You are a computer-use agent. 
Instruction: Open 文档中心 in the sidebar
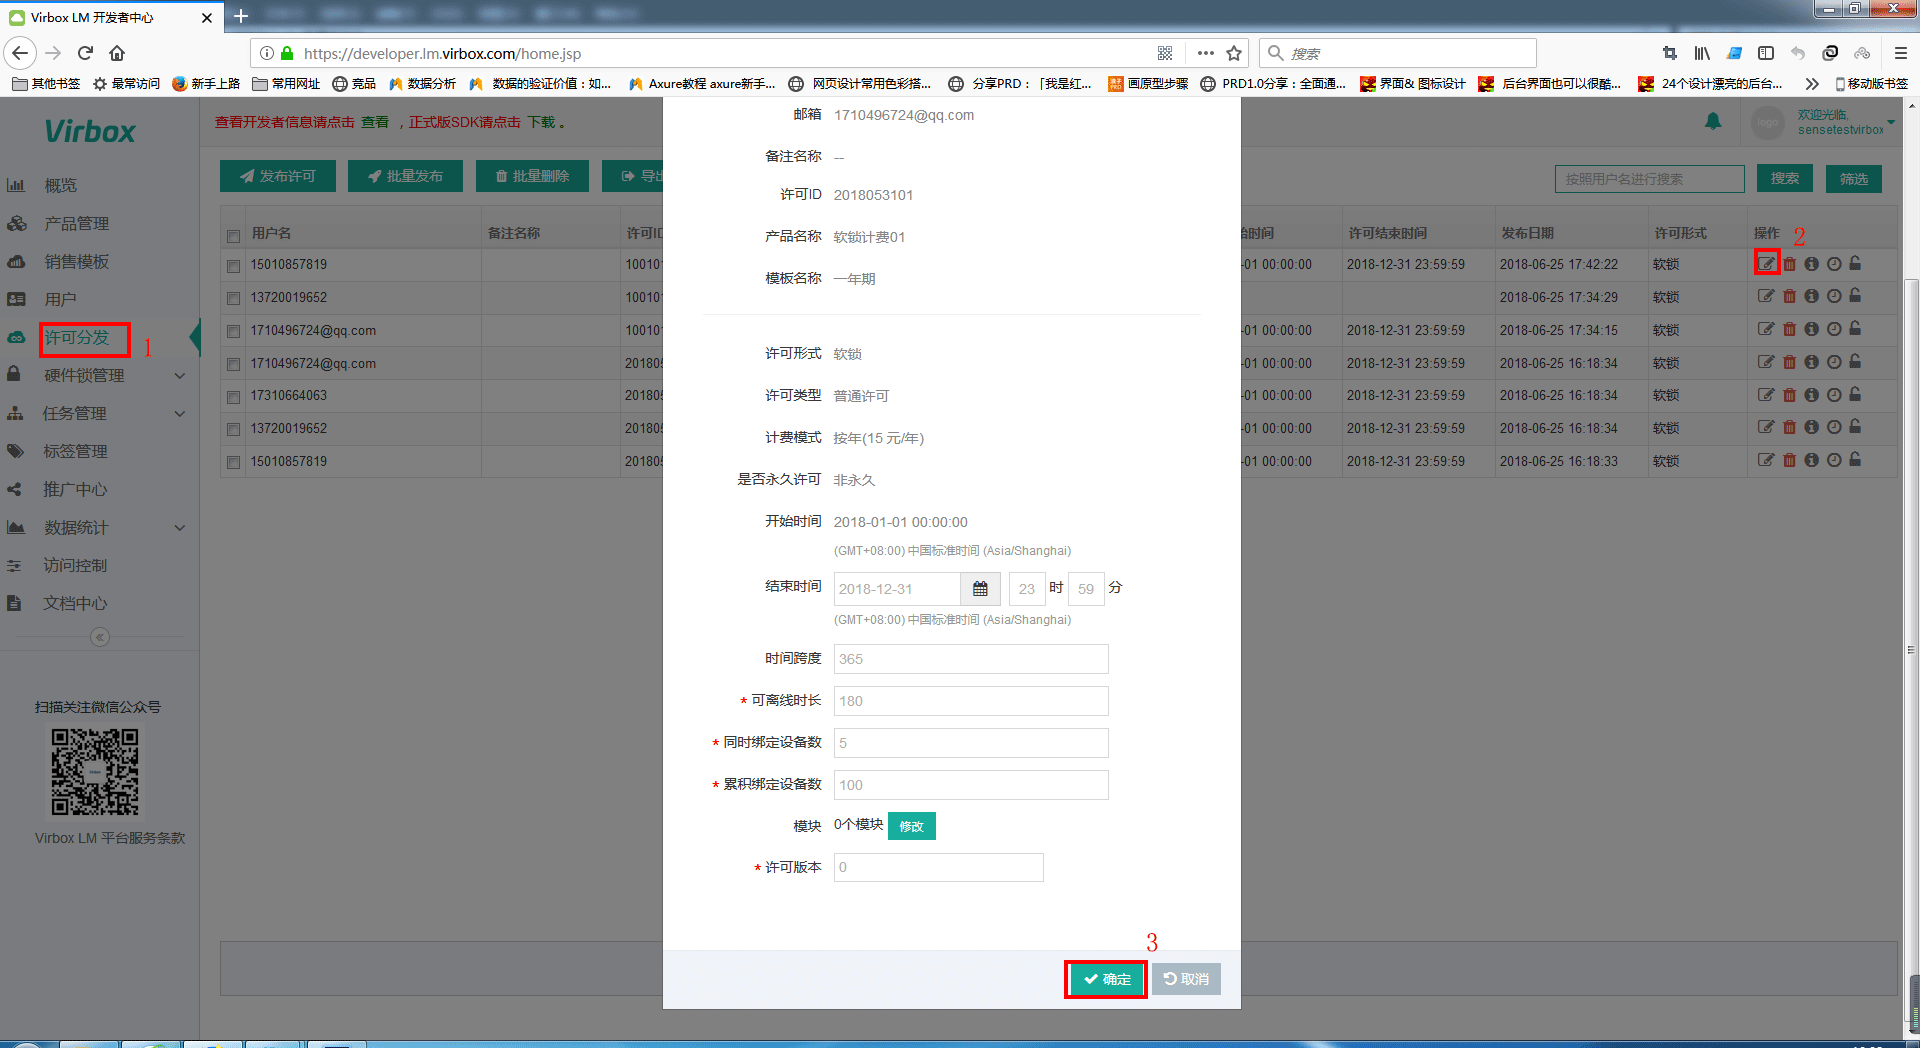pos(76,603)
